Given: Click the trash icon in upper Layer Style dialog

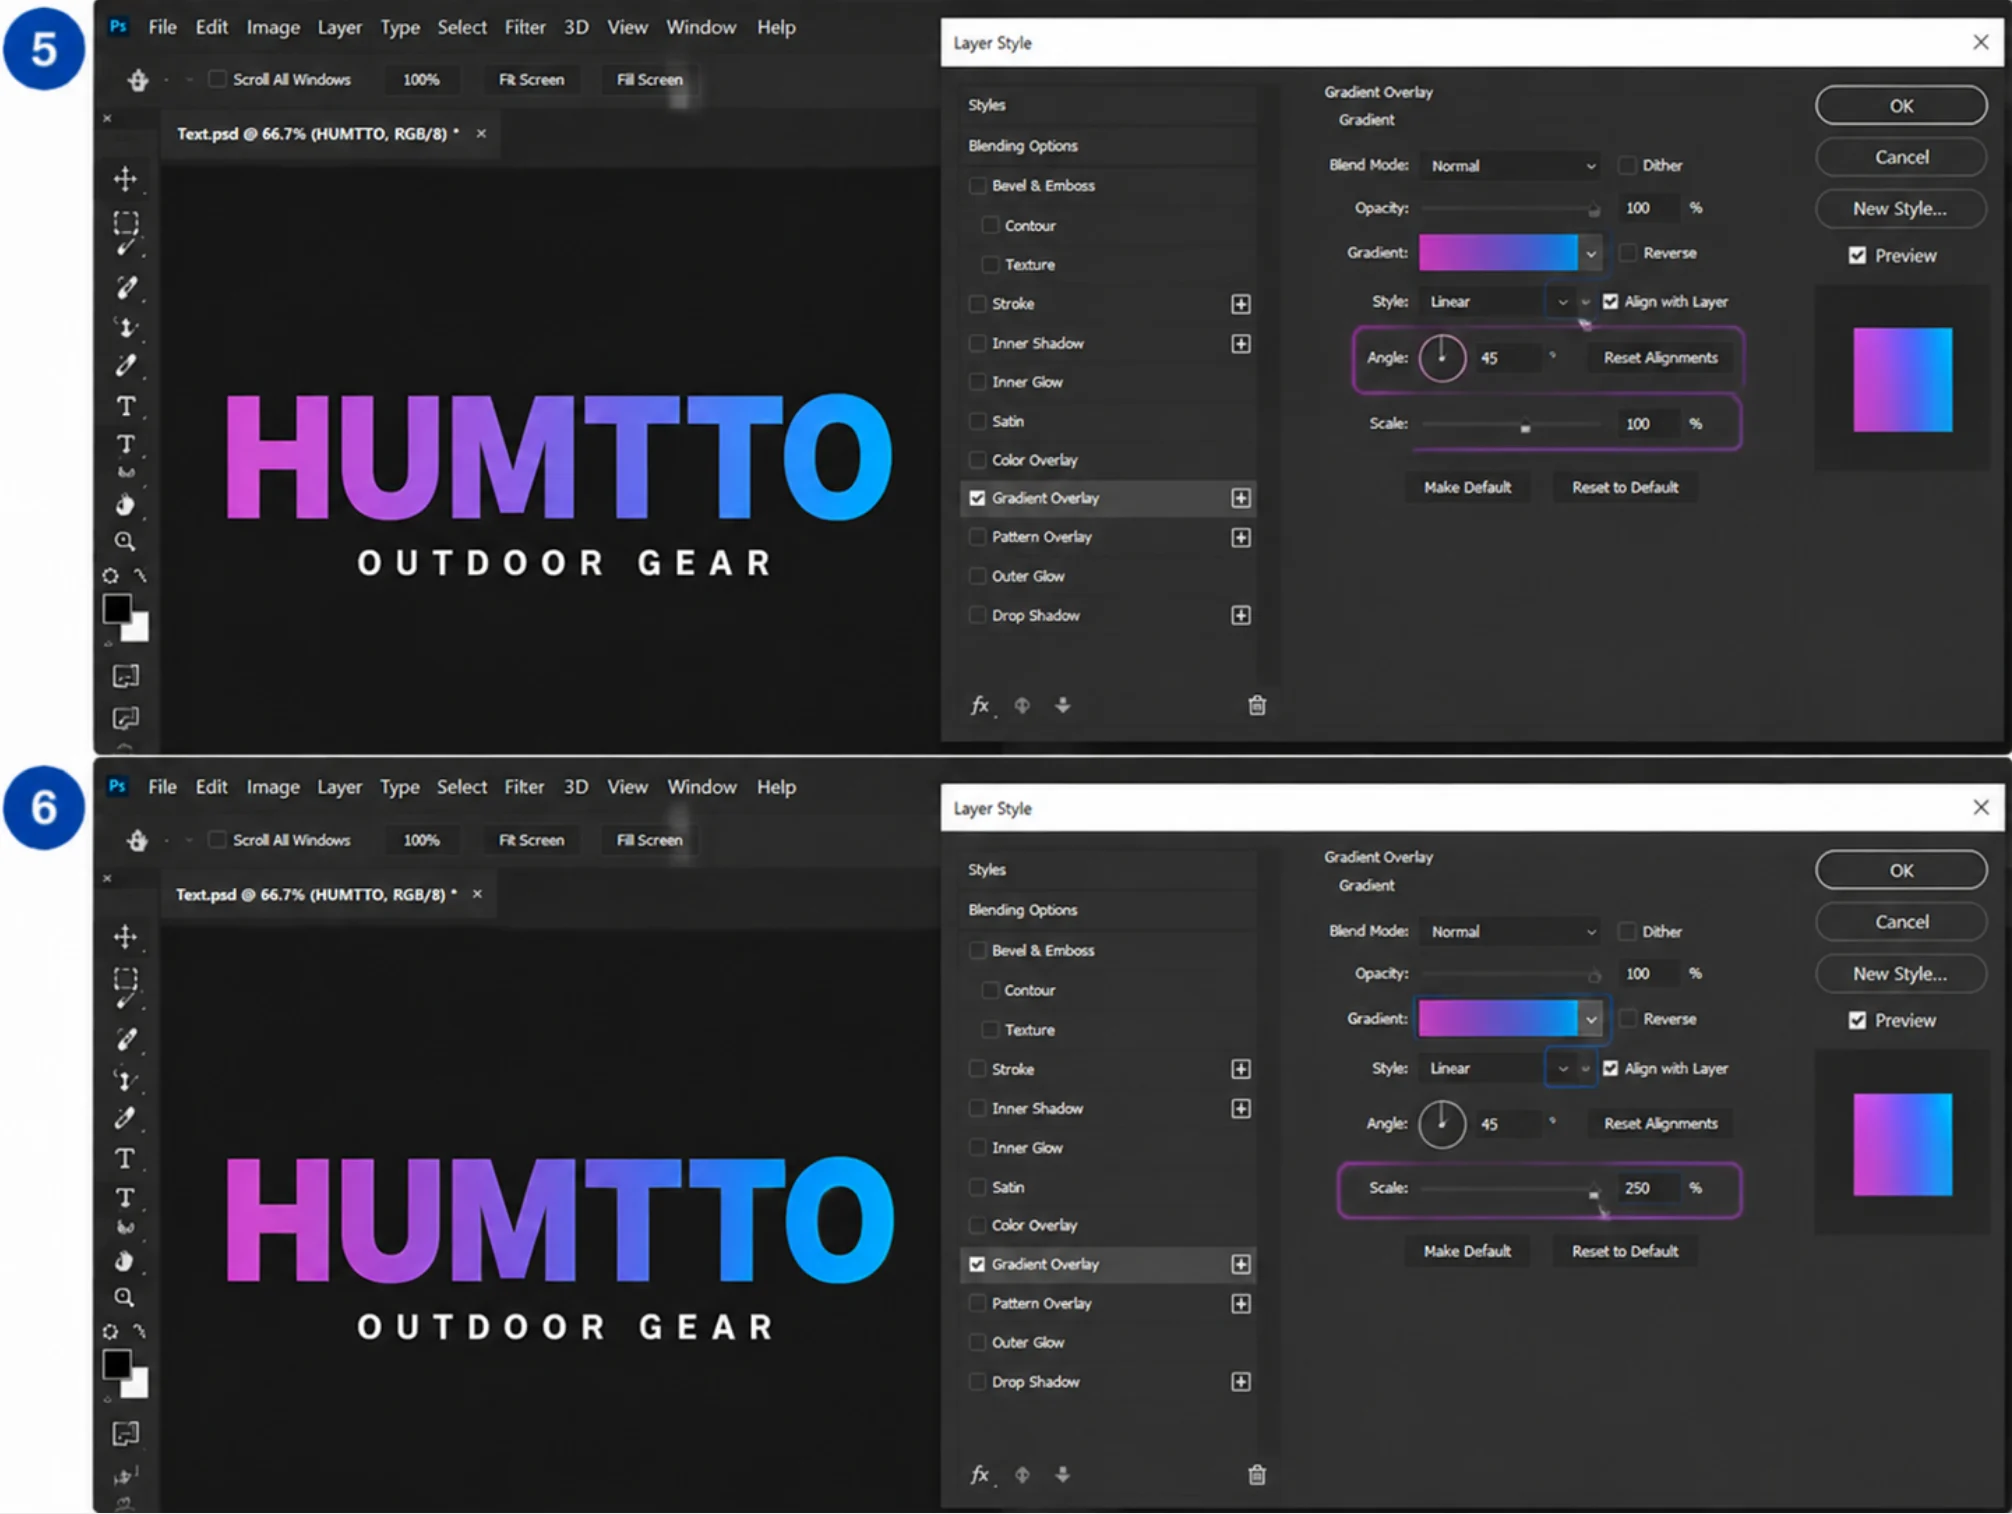Looking at the screenshot, I should 1257,705.
